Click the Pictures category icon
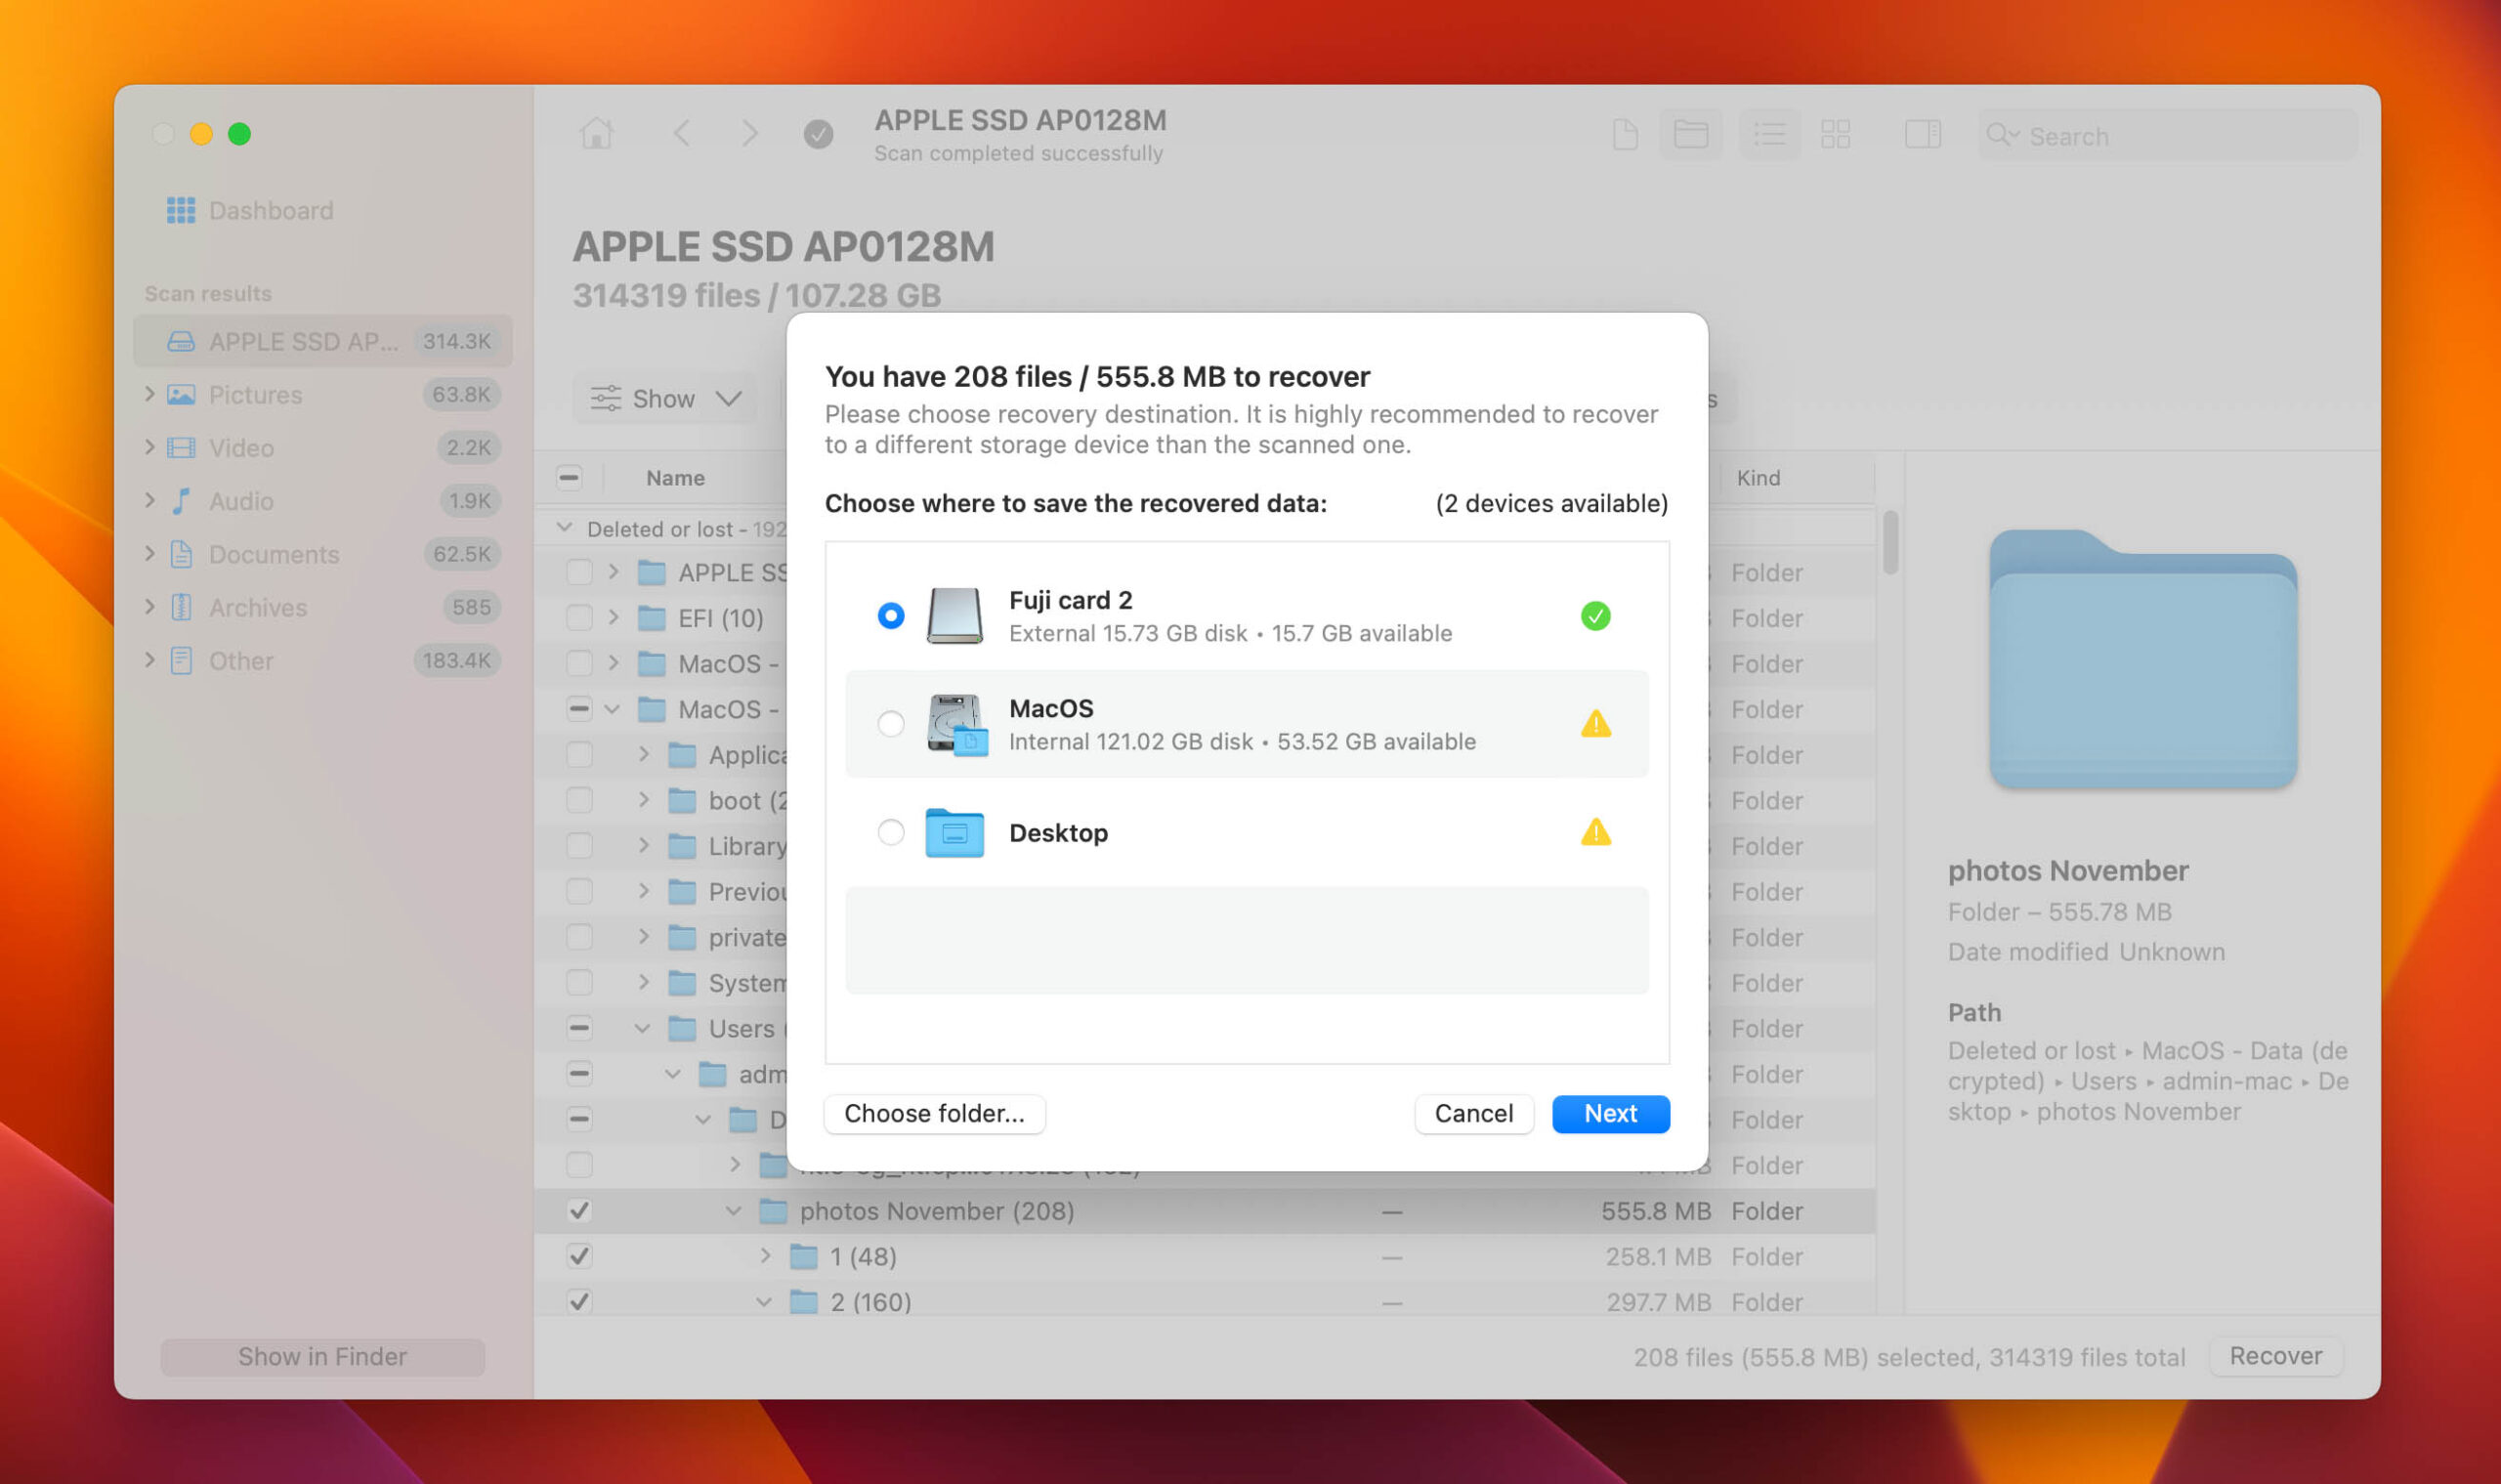 [181, 394]
